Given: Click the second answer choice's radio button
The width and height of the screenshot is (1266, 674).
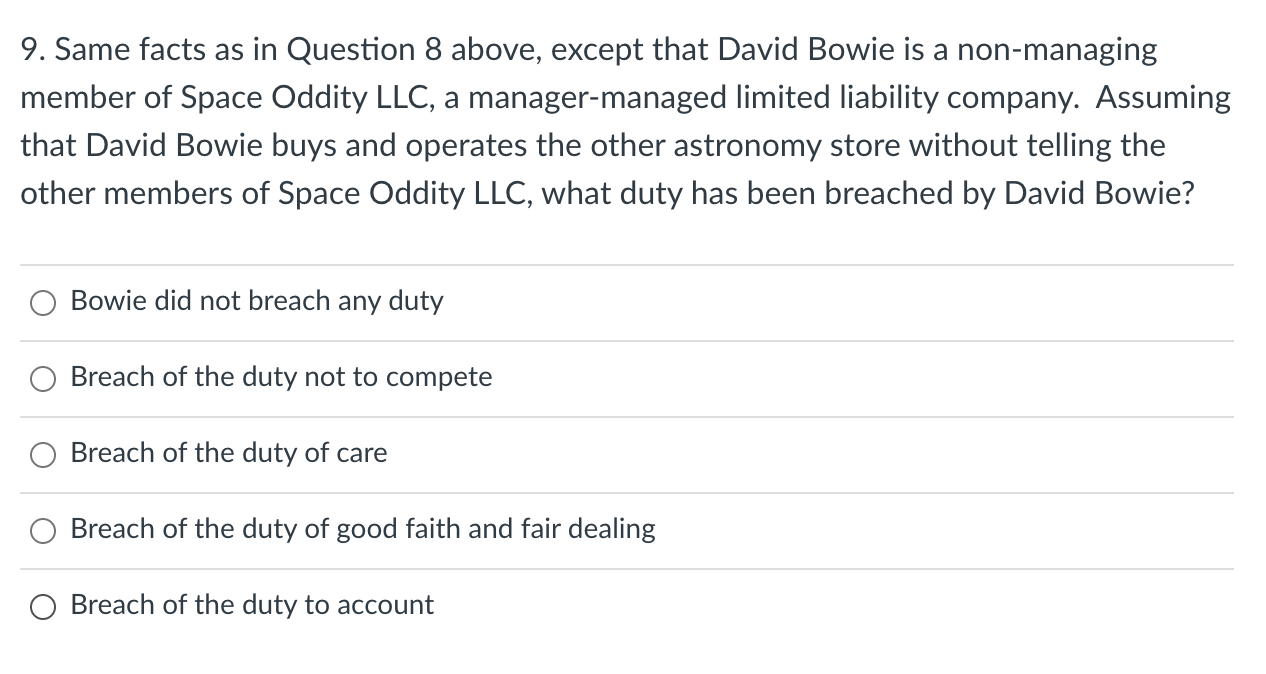Looking at the screenshot, I should tap(42, 378).
